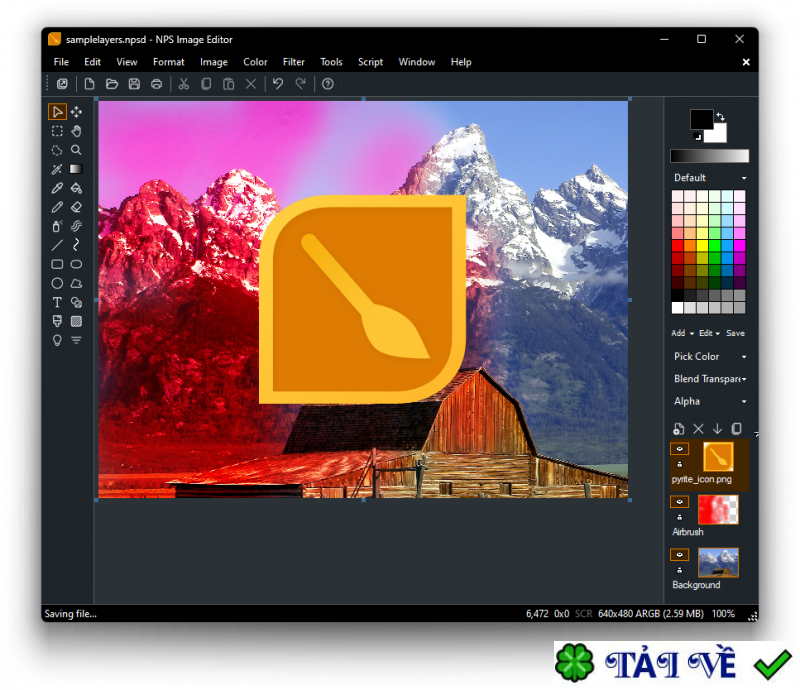Viewport: 800px width, 690px height.
Task: Toggle visibility of the Airbrush layer
Action: [x=680, y=502]
